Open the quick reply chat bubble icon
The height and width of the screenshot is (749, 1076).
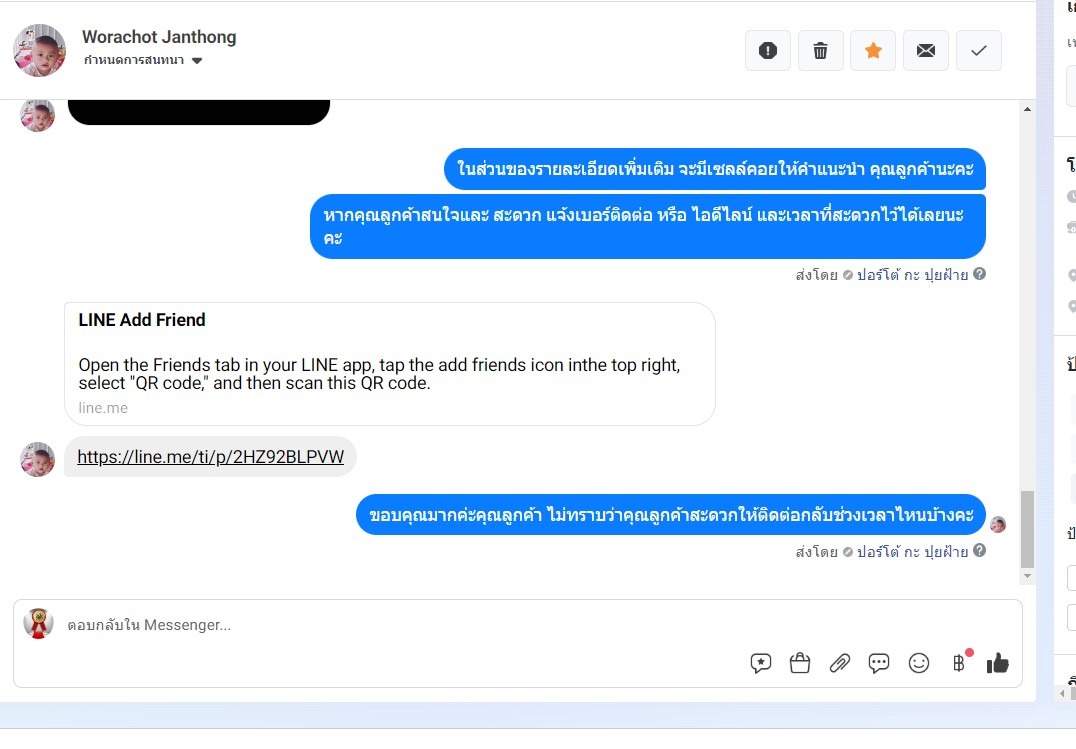878,663
